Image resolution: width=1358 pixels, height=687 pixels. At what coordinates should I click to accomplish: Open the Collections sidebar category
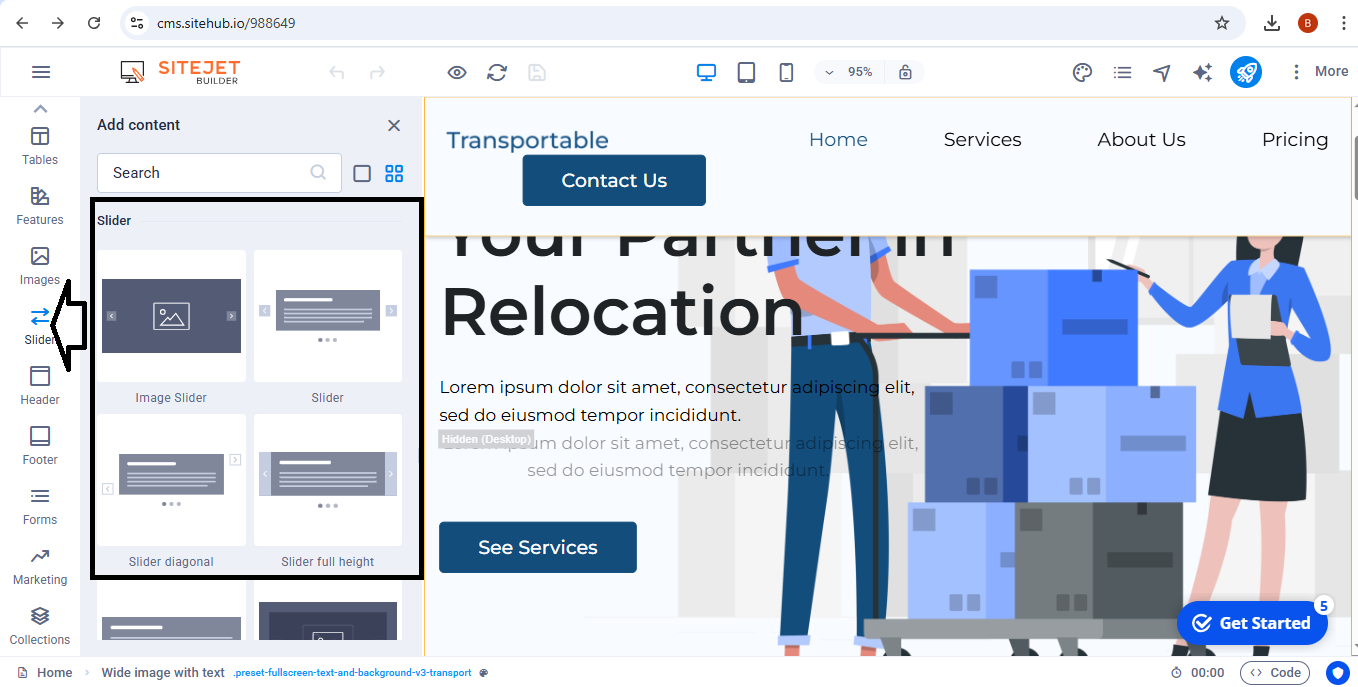coord(40,626)
